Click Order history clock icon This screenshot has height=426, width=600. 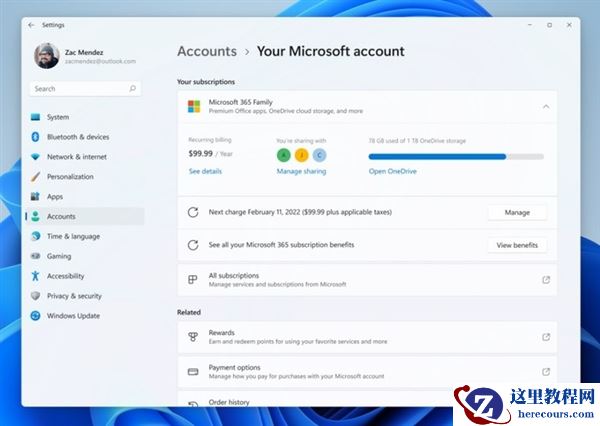coord(193,404)
